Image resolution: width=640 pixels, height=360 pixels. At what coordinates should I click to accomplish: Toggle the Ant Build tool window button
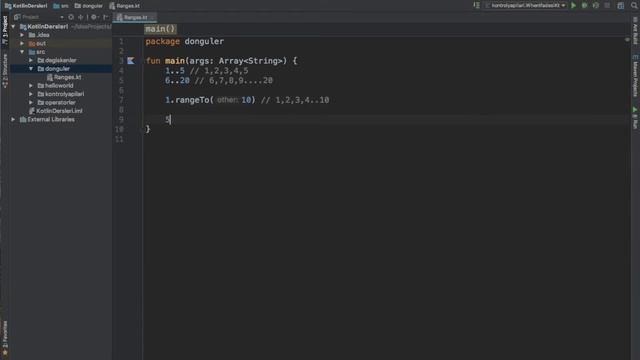635,31
